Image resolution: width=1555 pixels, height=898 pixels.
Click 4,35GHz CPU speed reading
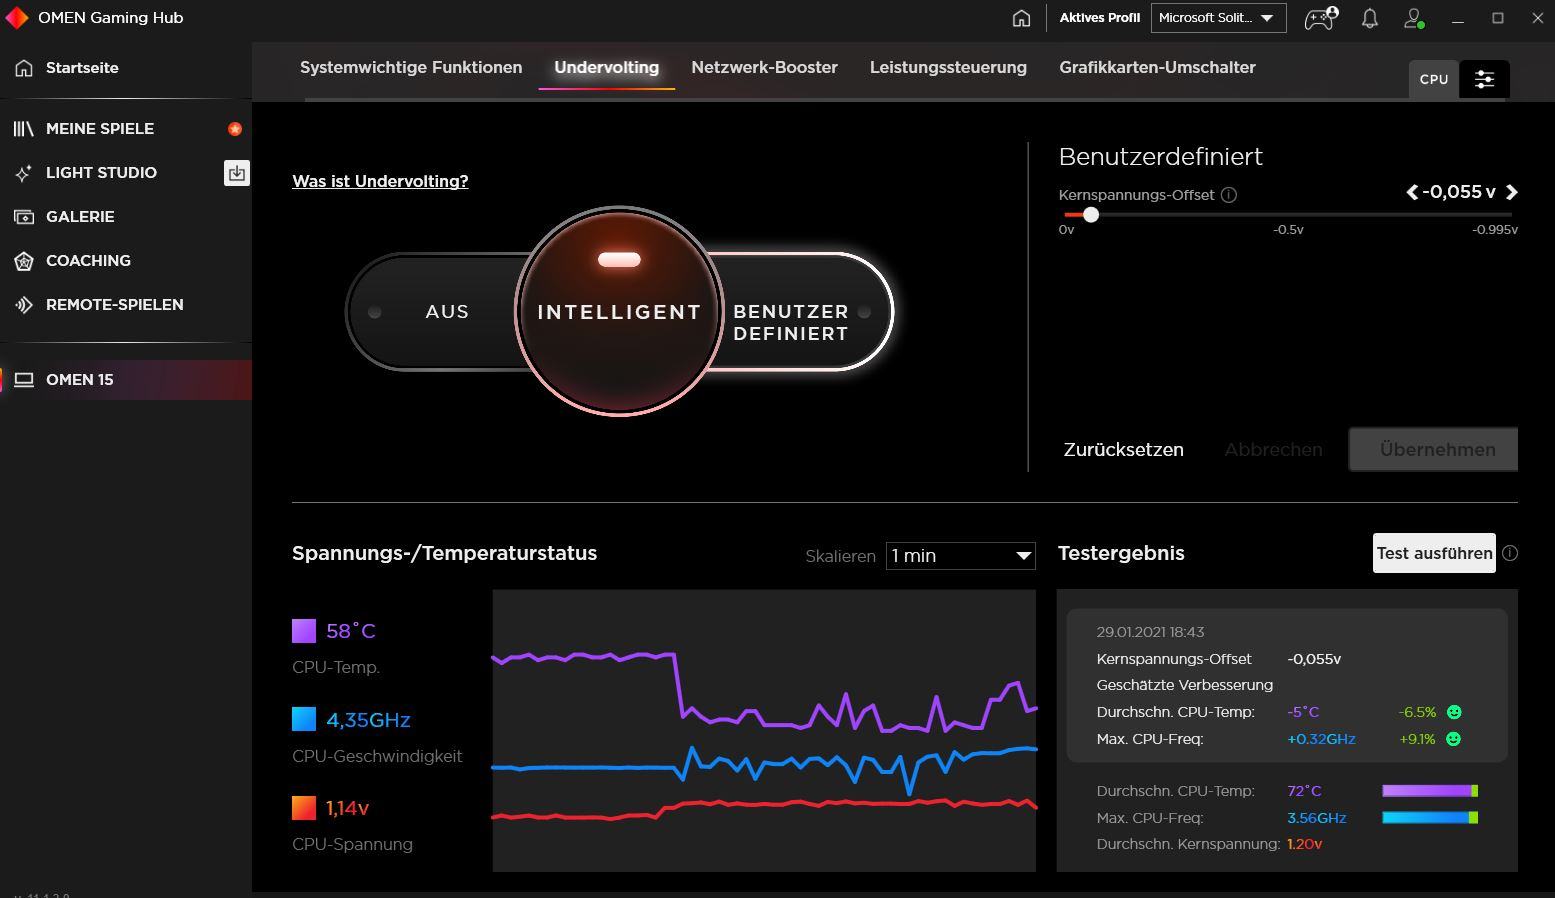click(368, 720)
